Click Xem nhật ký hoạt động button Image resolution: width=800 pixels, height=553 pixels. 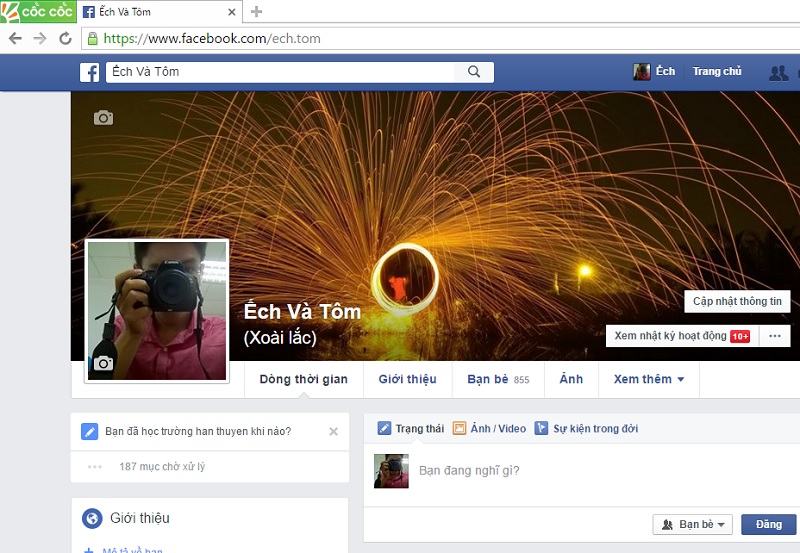[x=682, y=336]
